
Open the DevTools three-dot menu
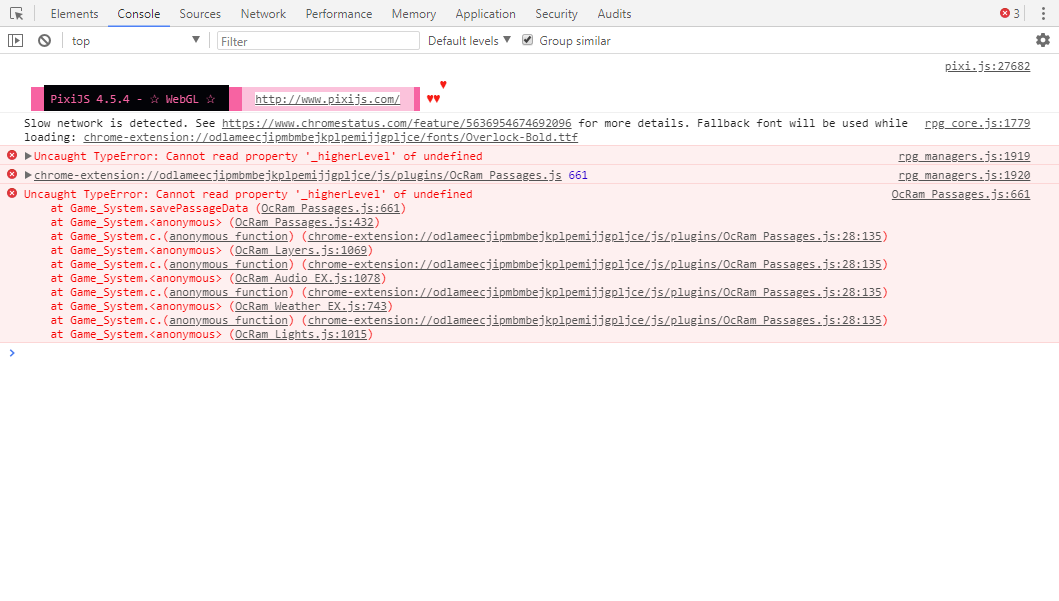coord(1043,14)
